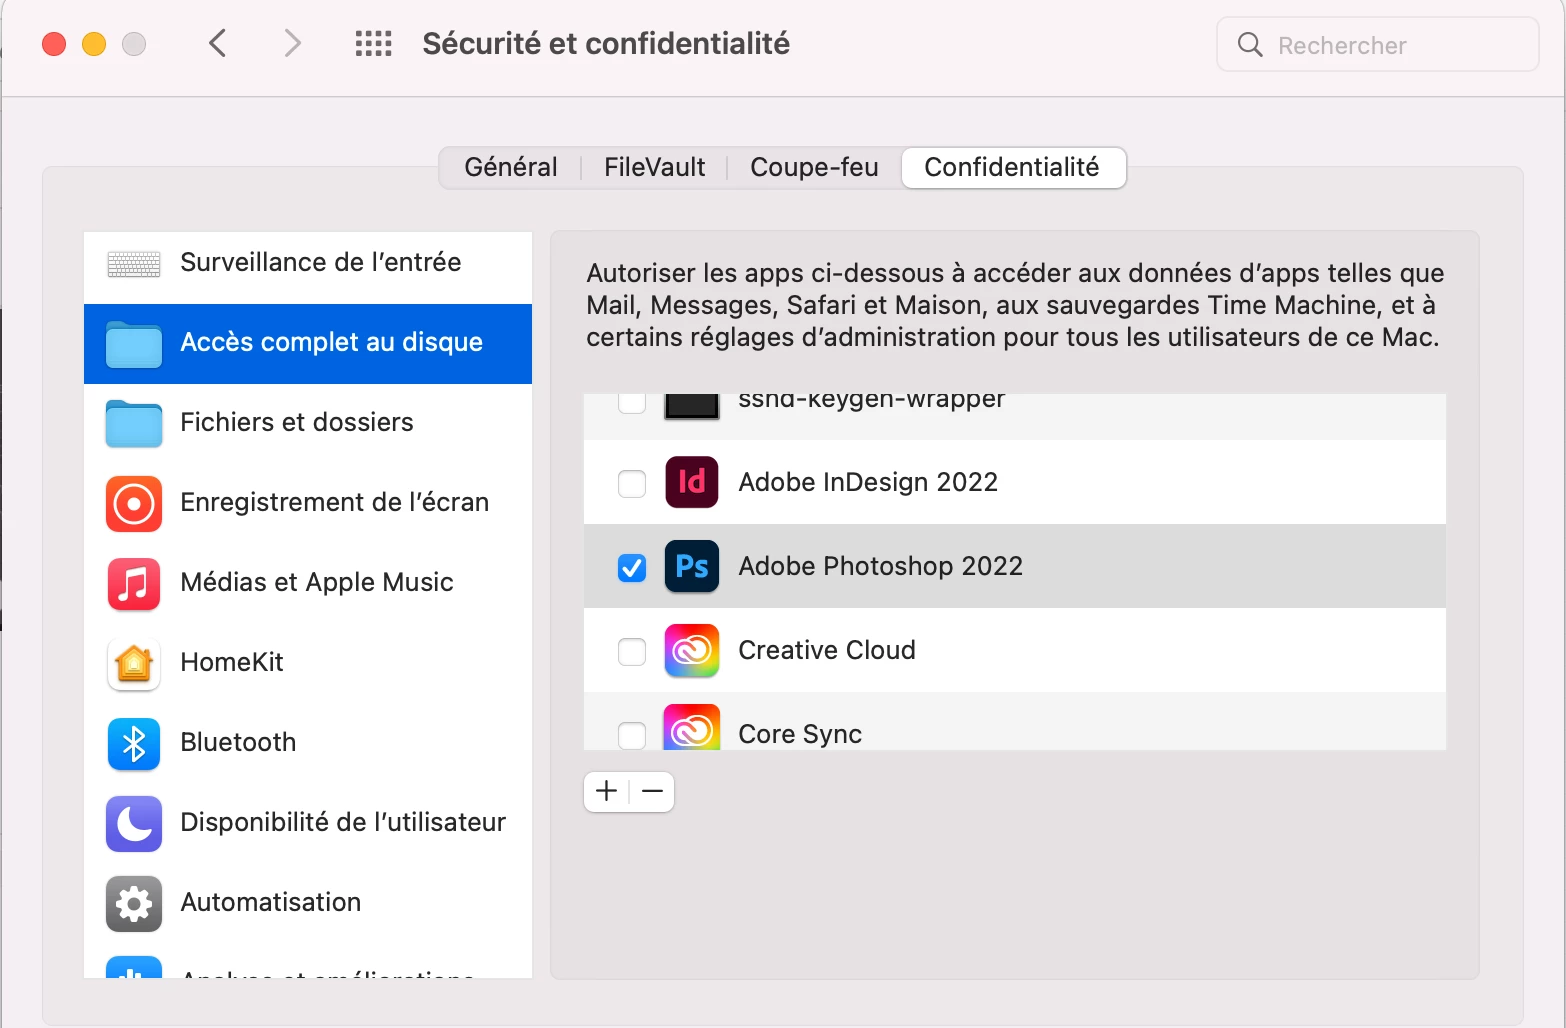1566x1028 pixels.
Task: Select Médias et Apple Music category
Action: click(308, 583)
